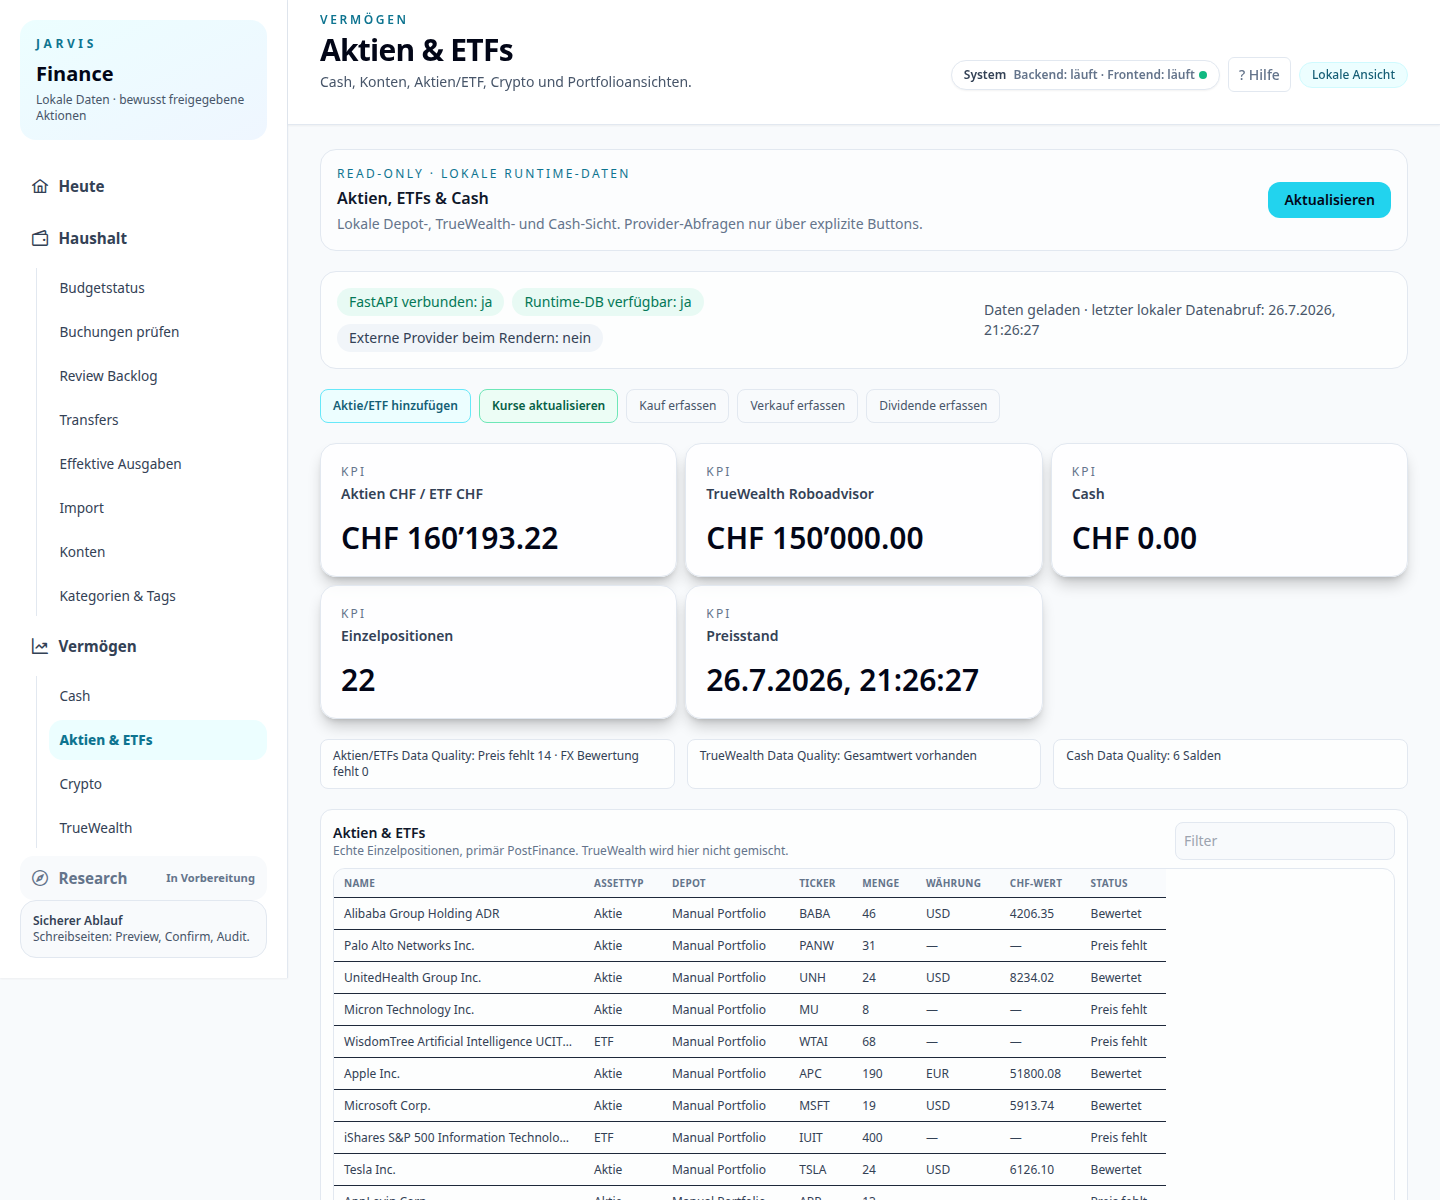1440x1200 pixels.
Task: Go to Budgetstatus page
Action: [157, 288]
